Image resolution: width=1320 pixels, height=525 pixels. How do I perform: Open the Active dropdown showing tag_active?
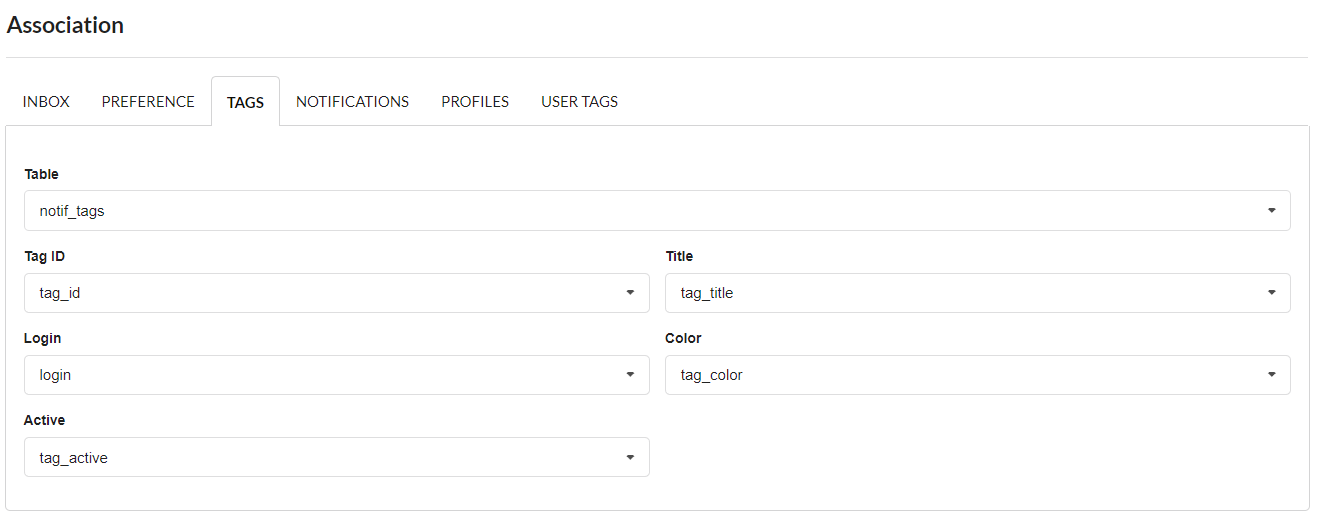tap(336, 457)
